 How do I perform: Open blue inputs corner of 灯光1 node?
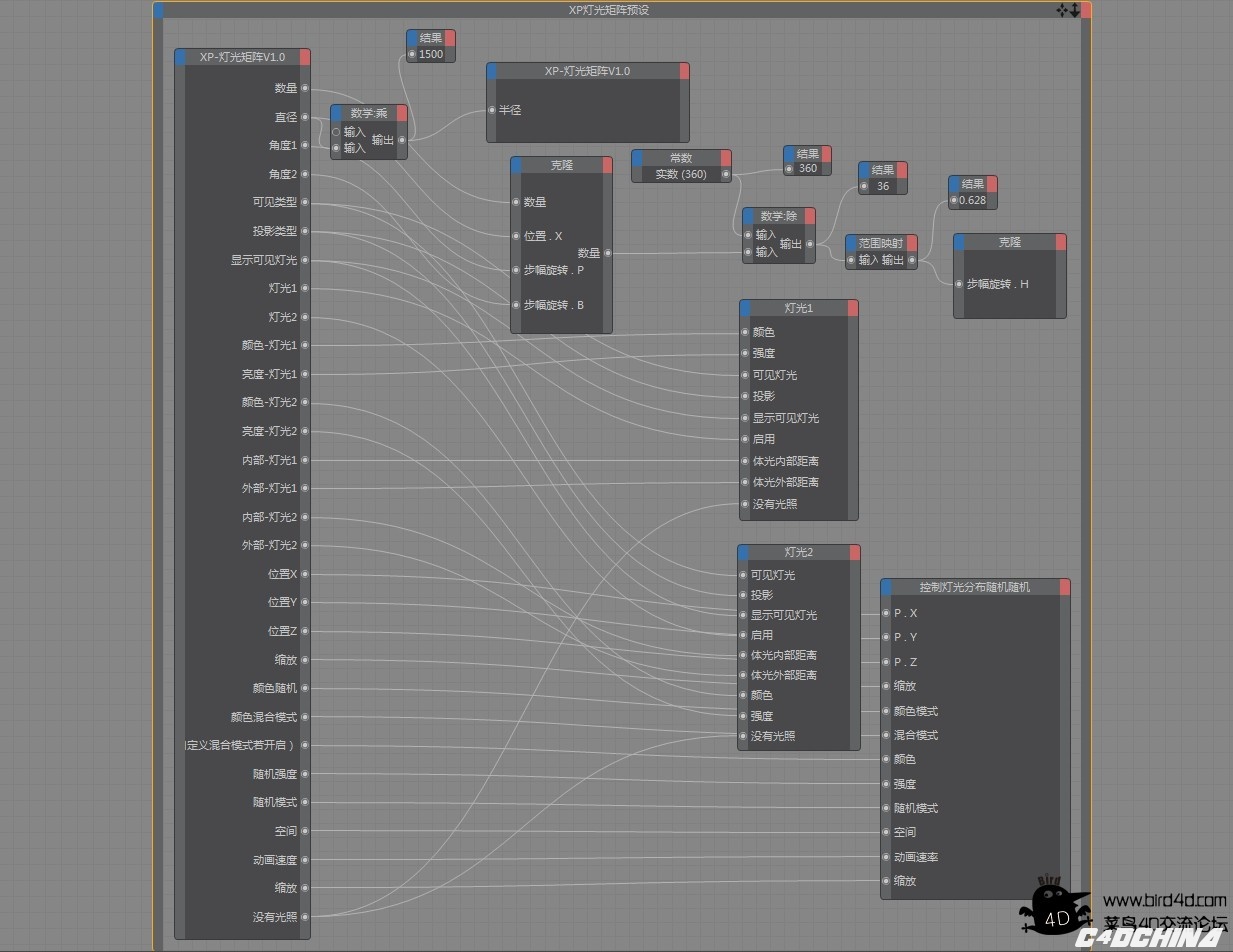(x=745, y=308)
